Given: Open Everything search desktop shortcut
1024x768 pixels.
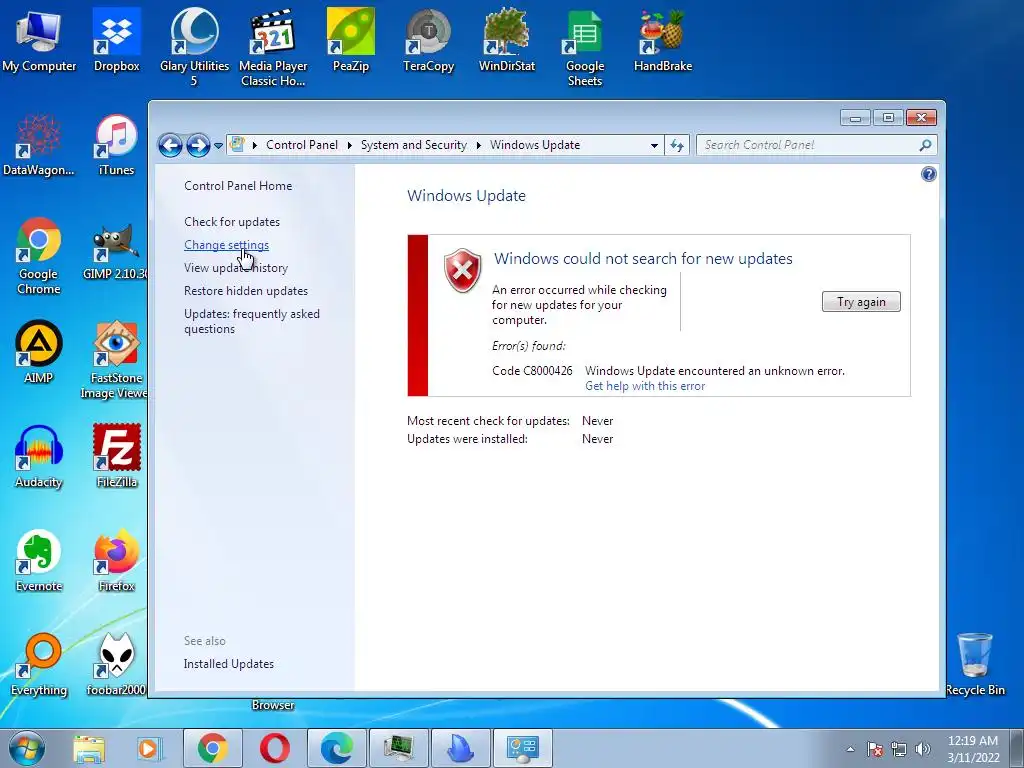Looking at the screenshot, I should click(39, 665).
